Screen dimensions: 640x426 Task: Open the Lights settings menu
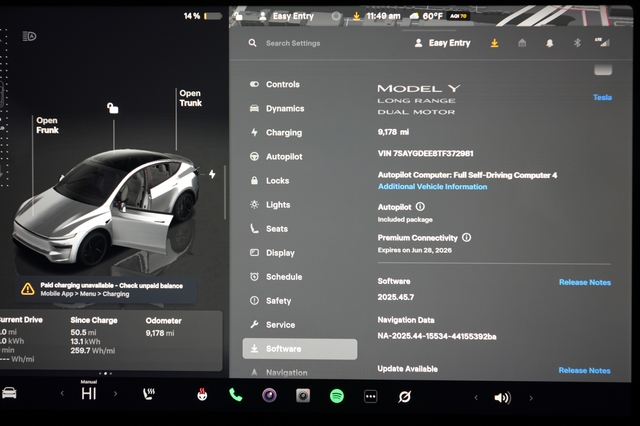270,204
